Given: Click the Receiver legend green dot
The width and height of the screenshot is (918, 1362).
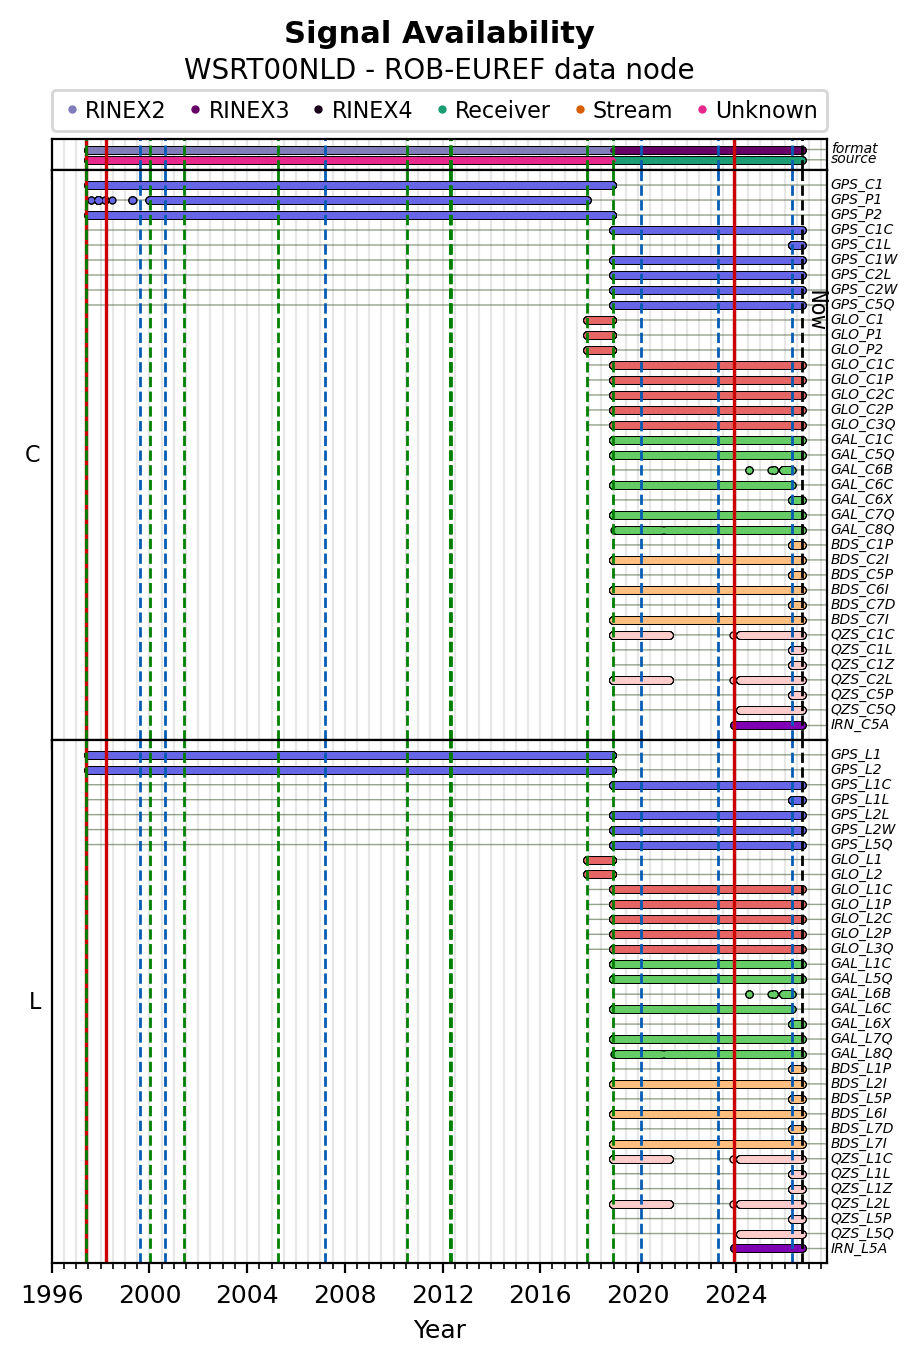Looking at the screenshot, I should 442,110.
